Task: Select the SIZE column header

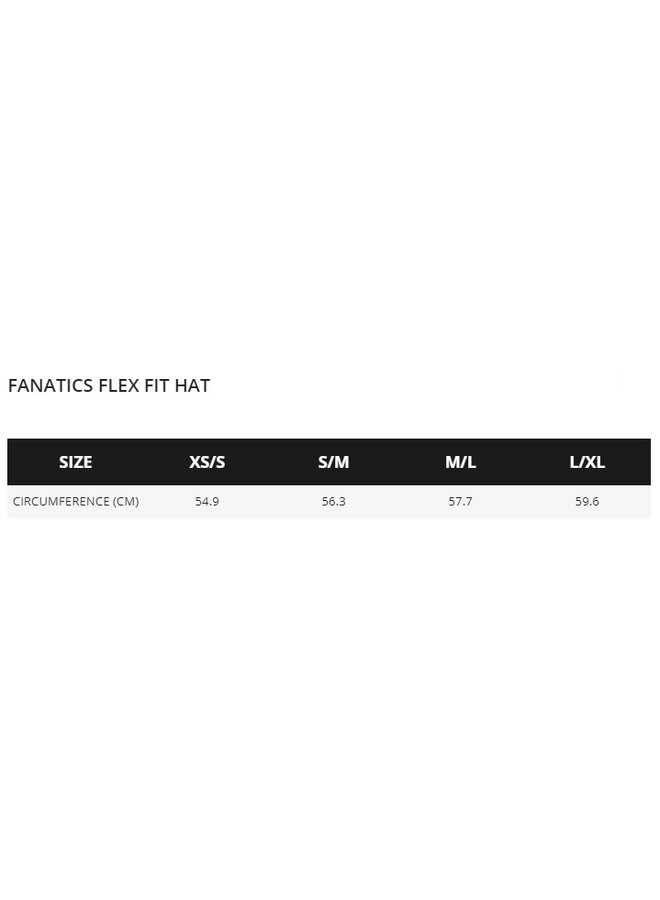Action: [x=75, y=462]
